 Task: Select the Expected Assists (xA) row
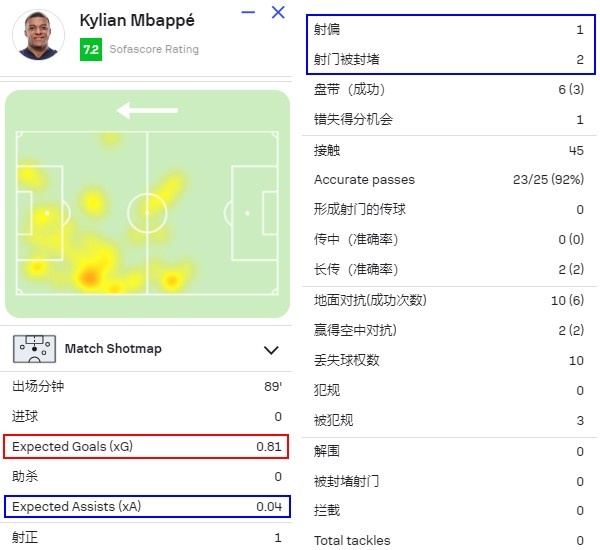(x=147, y=506)
